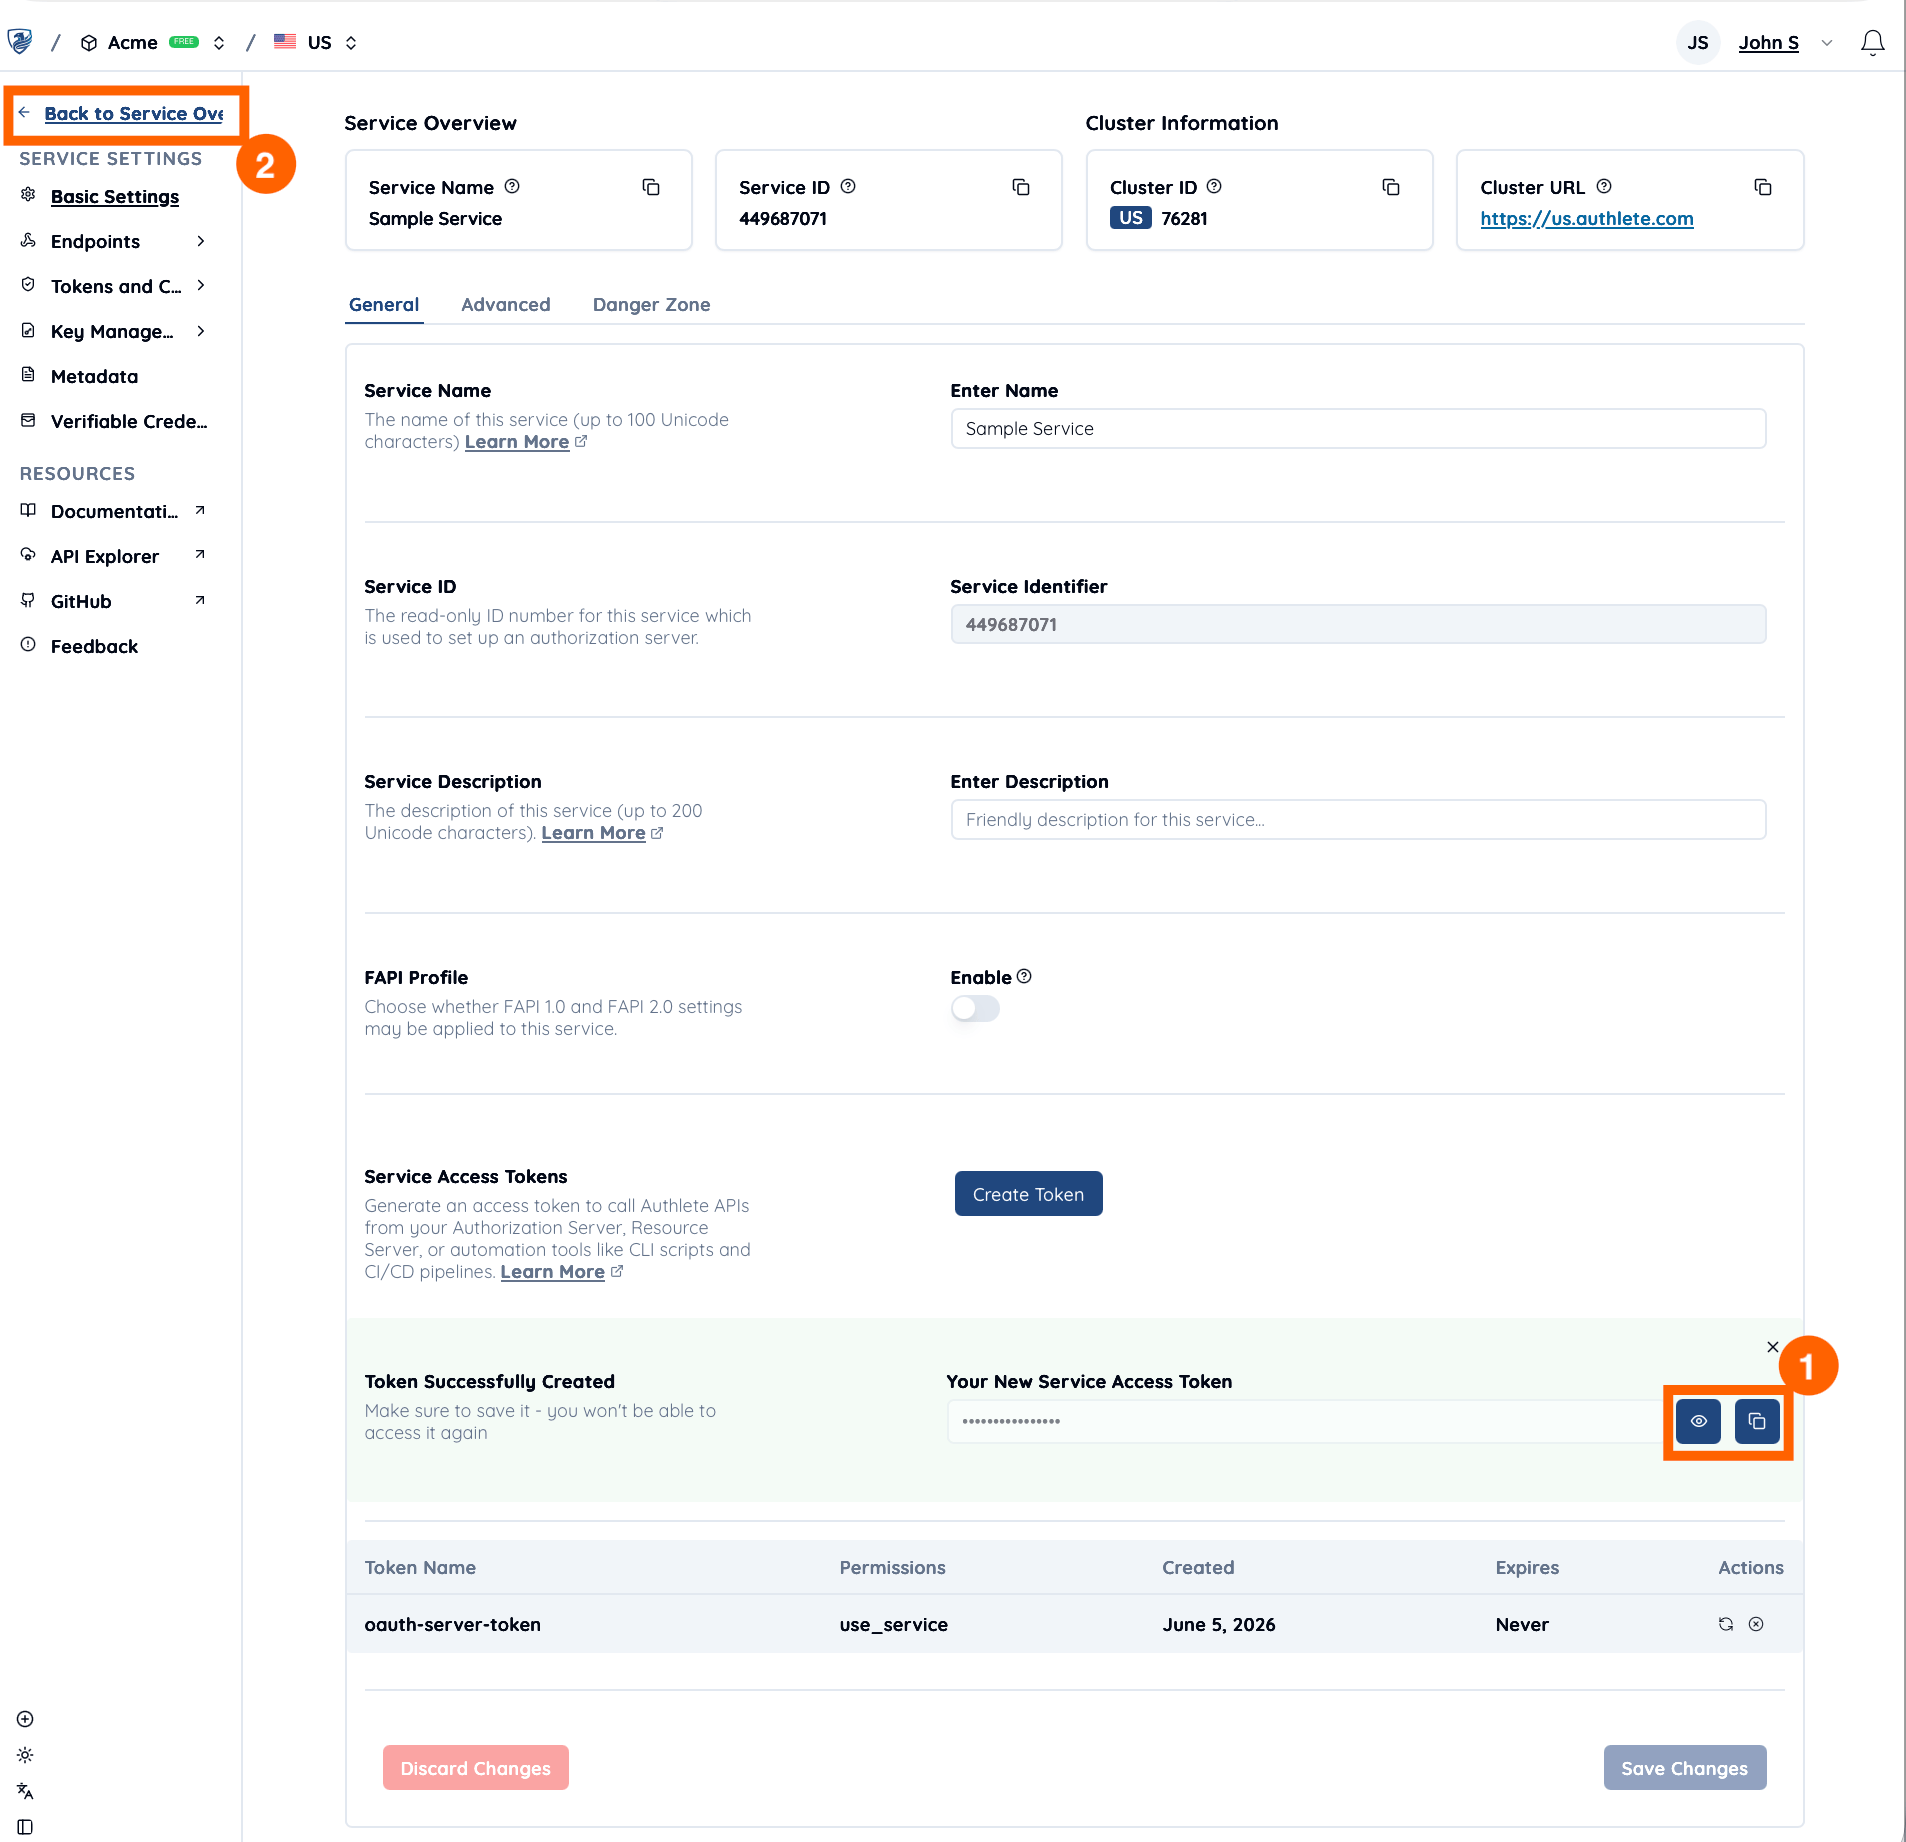Reveal the hidden service access token
The width and height of the screenshot is (1906, 1842).
1698,1421
